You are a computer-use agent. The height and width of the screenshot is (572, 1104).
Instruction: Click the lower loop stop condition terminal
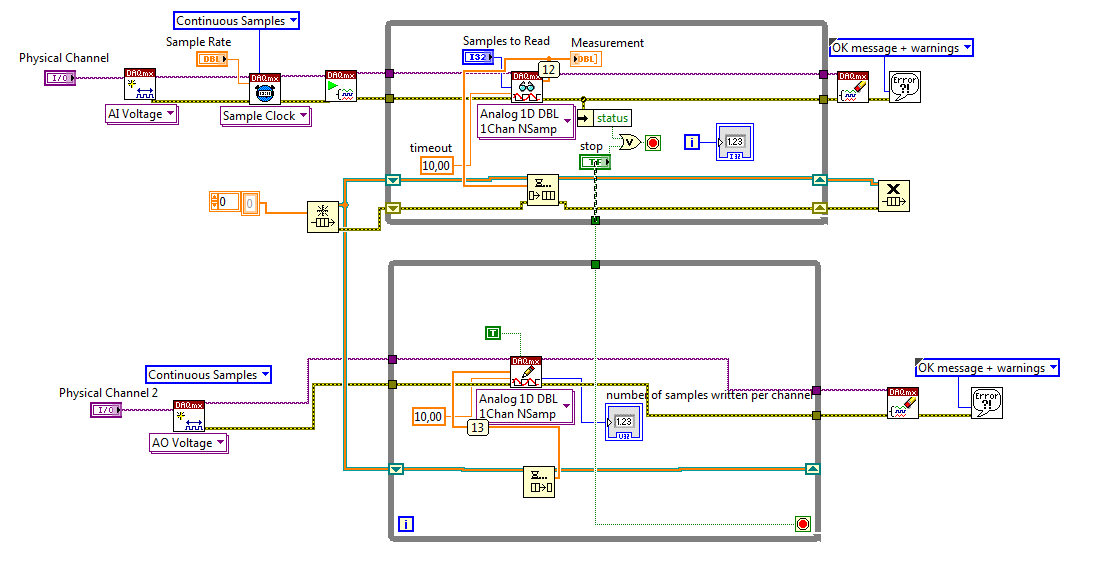(803, 523)
